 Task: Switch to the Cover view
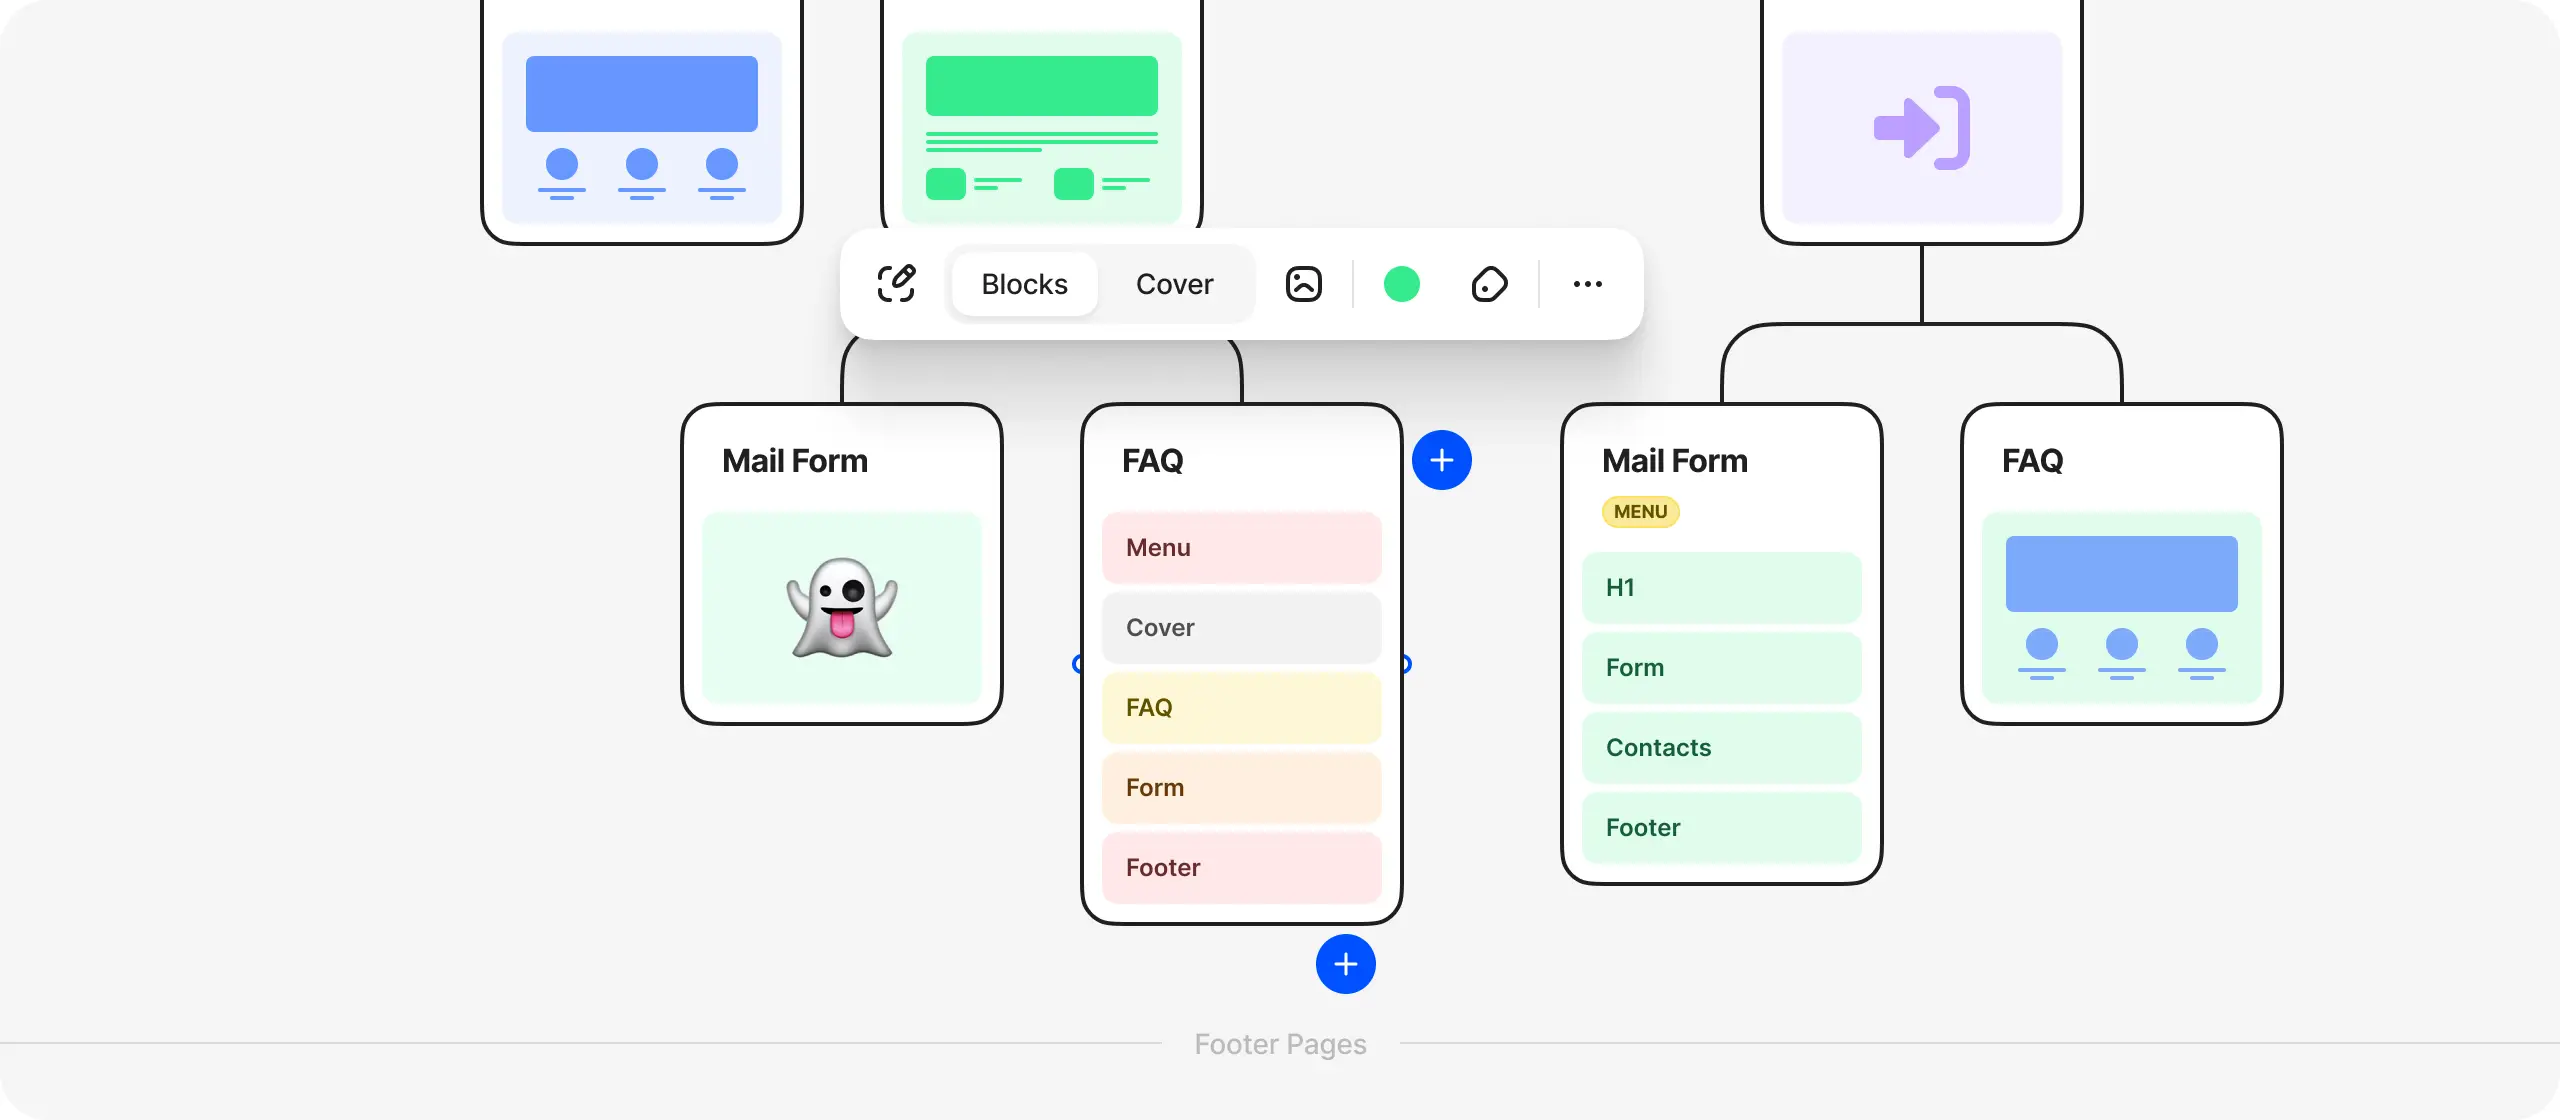pyautogui.click(x=1174, y=284)
